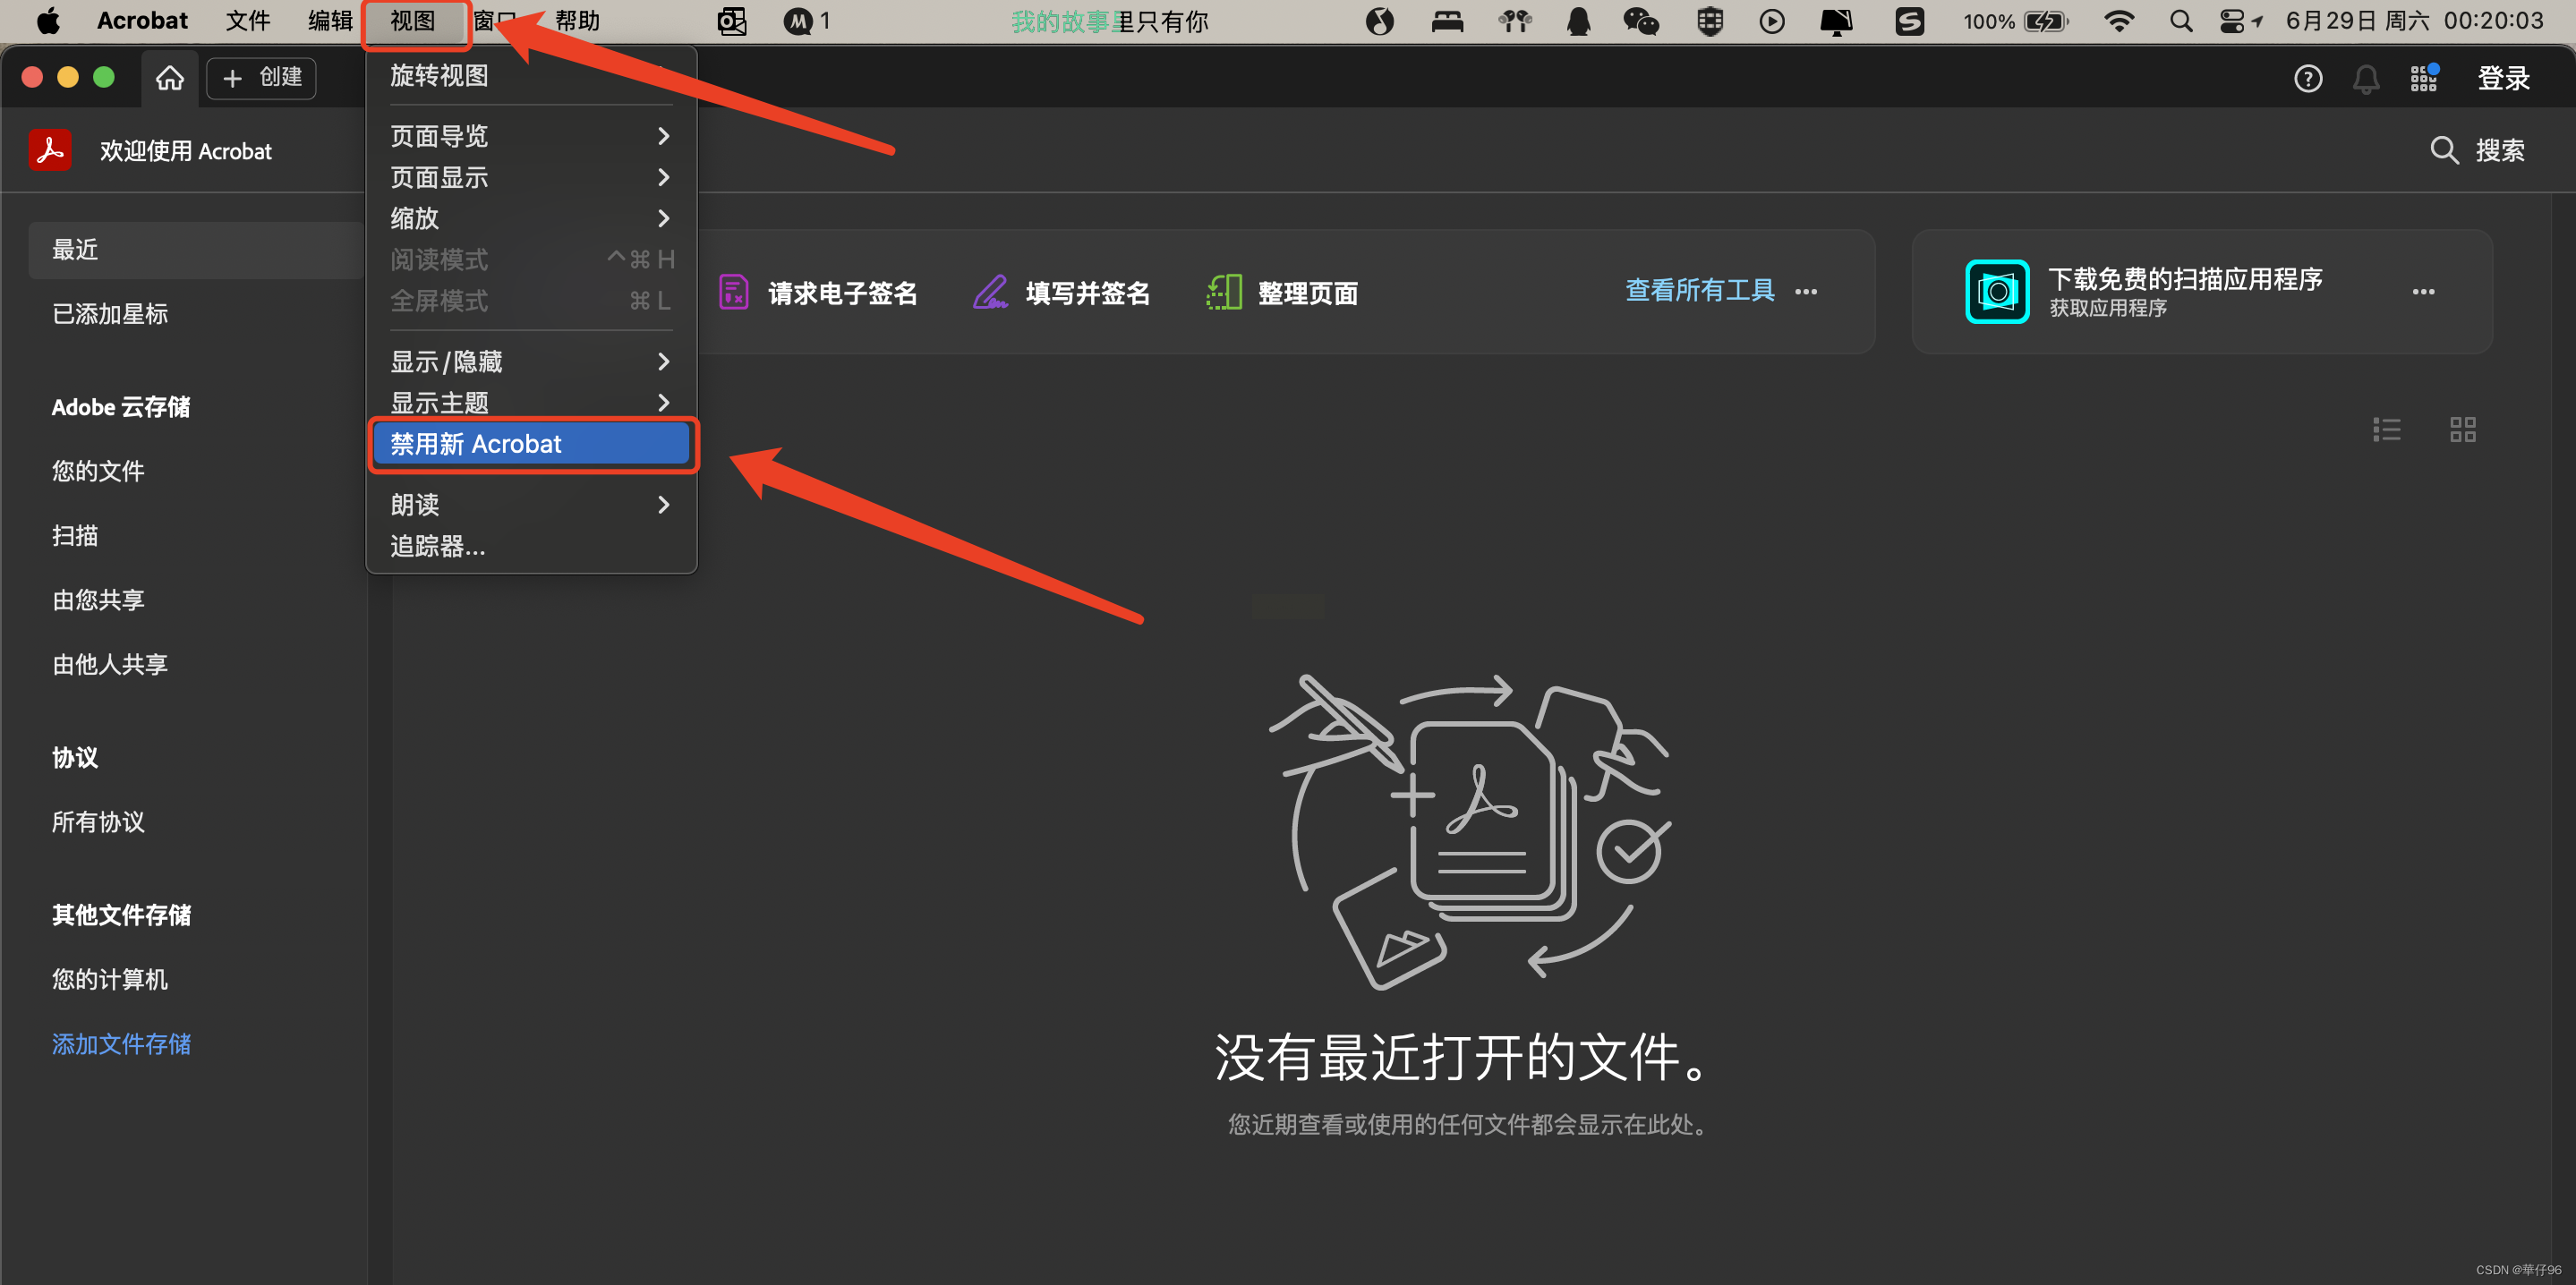The height and width of the screenshot is (1285, 2576).
Task: Open the apps grid icon near login
Action: coord(2423,78)
